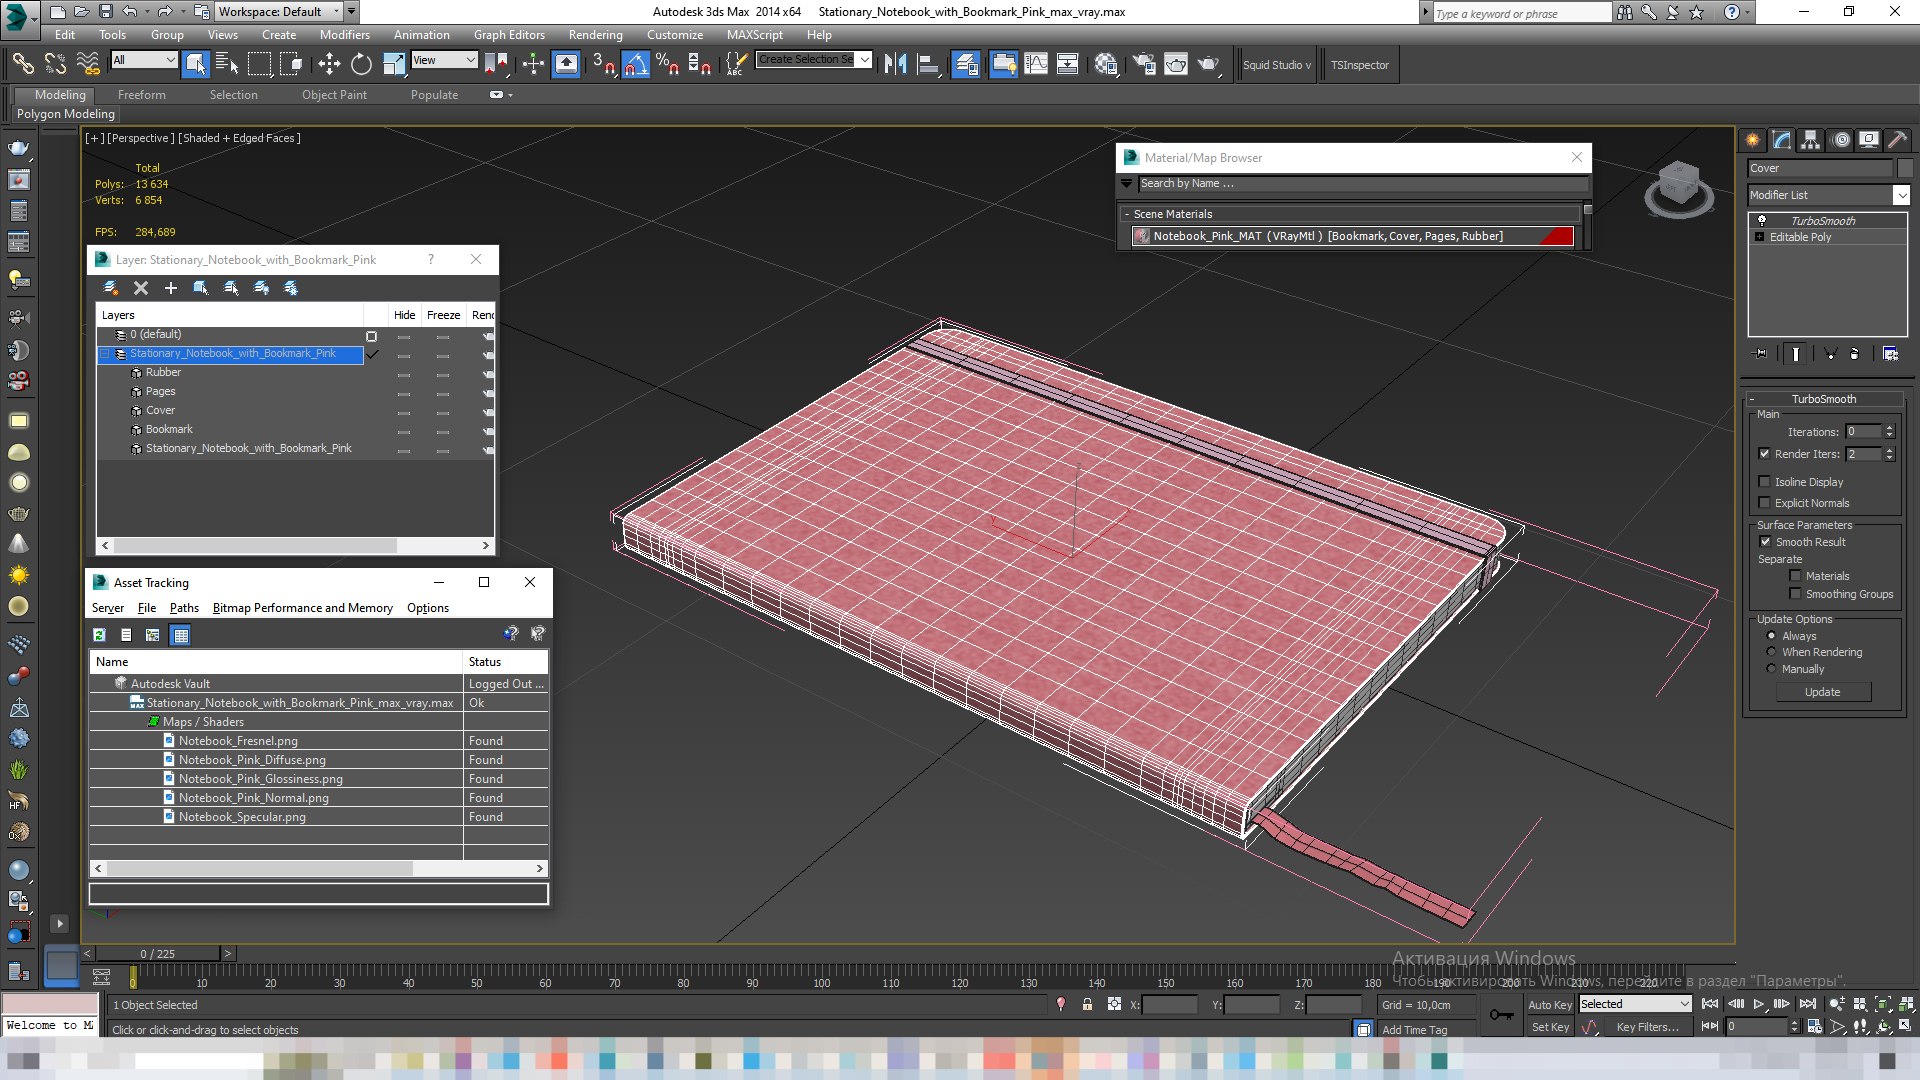Select the Manually update radio button

pyautogui.click(x=1771, y=669)
